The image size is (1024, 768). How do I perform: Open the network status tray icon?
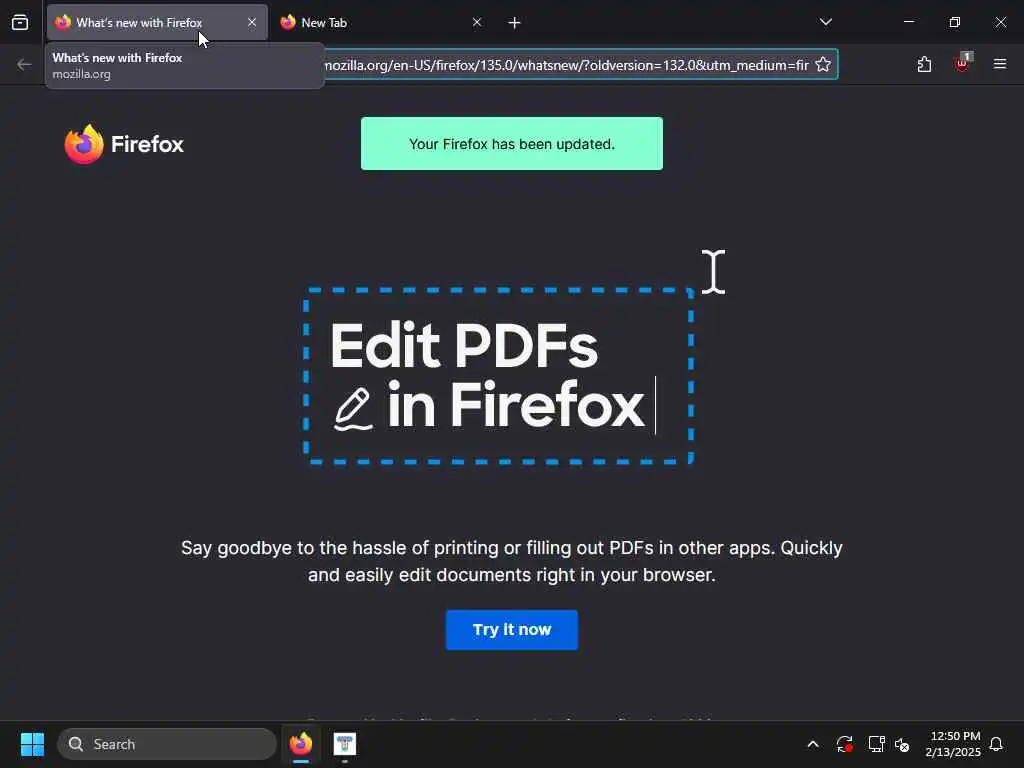click(876, 744)
